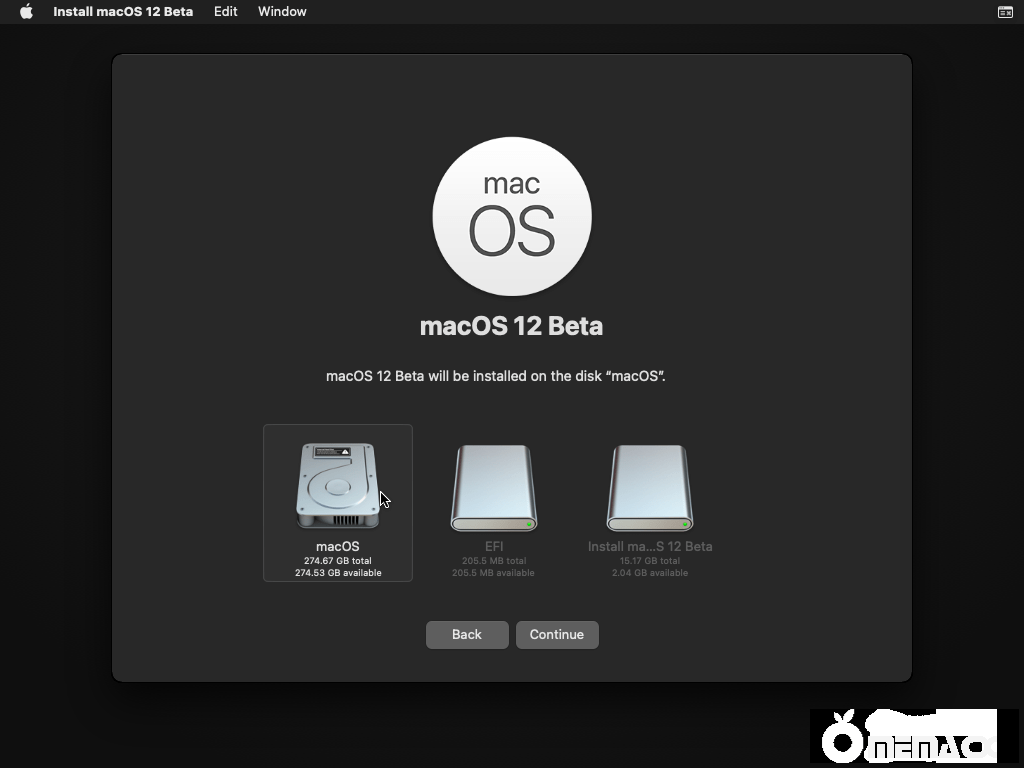Click the macOS 12 Beta heading text

(x=512, y=326)
